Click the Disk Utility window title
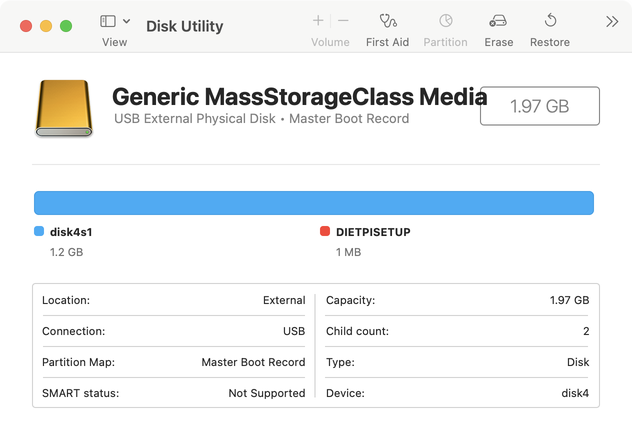Screen dimensions: 632x440 tap(185, 26)
